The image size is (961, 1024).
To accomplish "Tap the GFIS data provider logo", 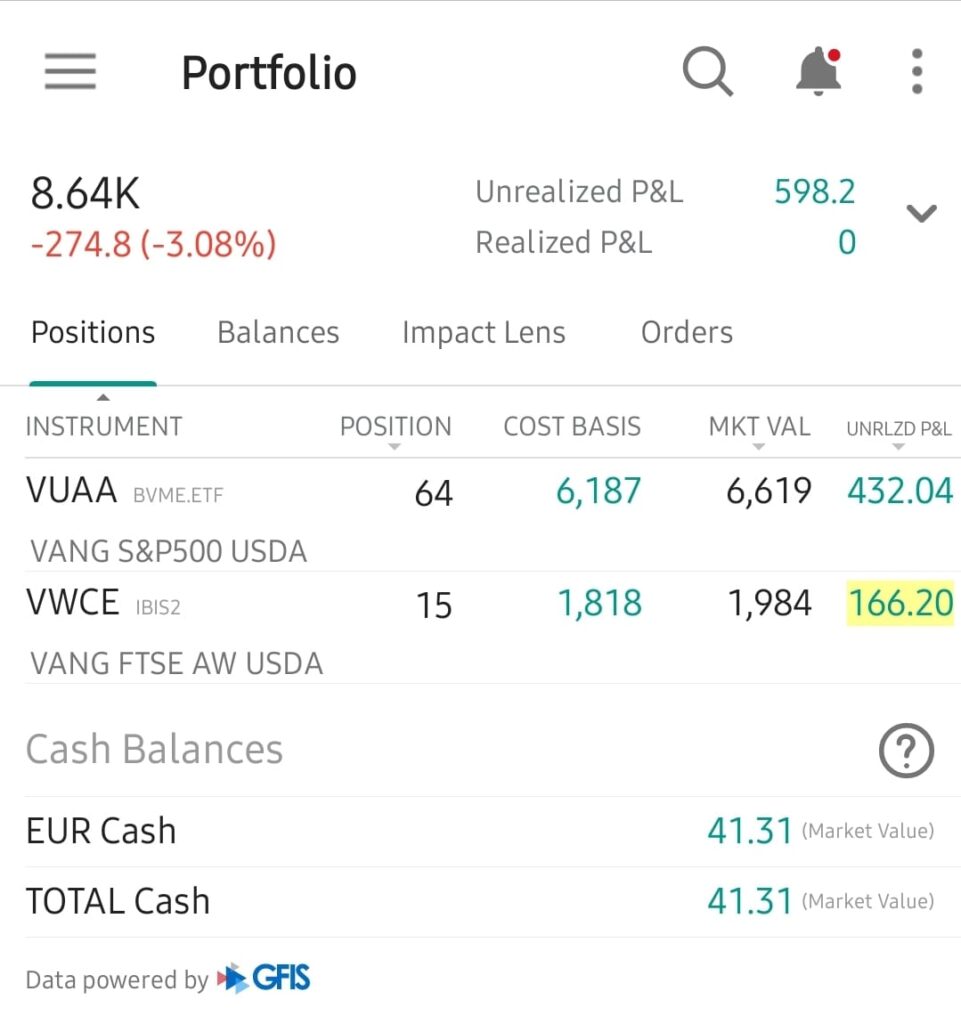I will click(265, 978).
